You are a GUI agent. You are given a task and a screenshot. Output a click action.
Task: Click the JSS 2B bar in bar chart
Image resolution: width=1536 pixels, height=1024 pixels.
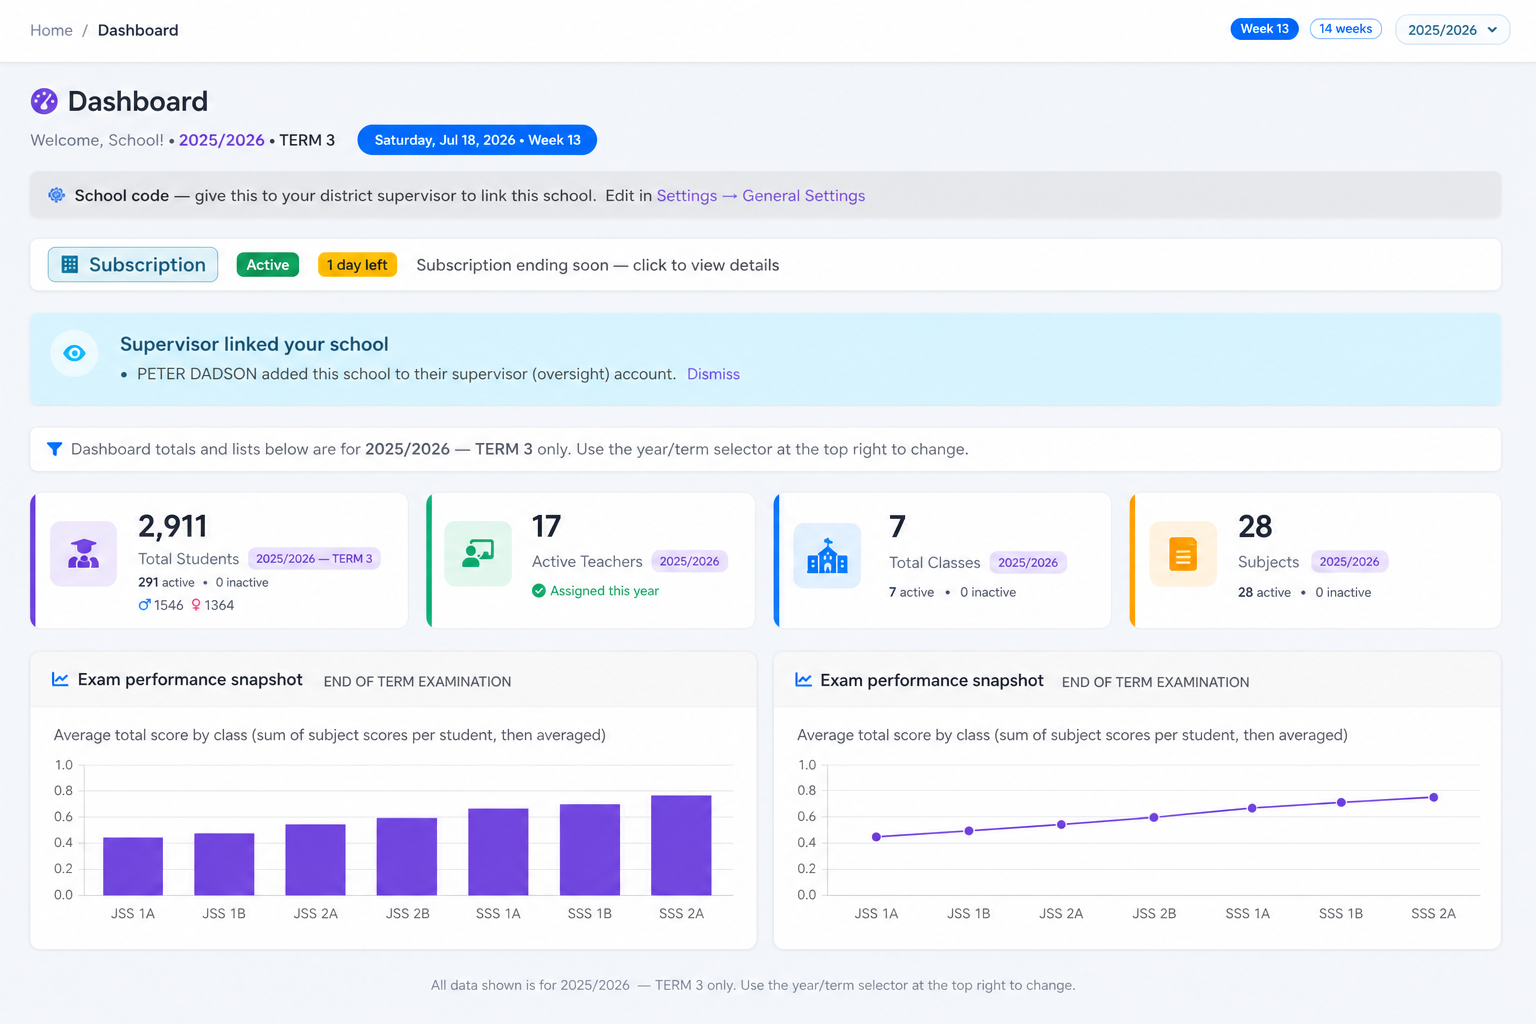coord(407,856)
